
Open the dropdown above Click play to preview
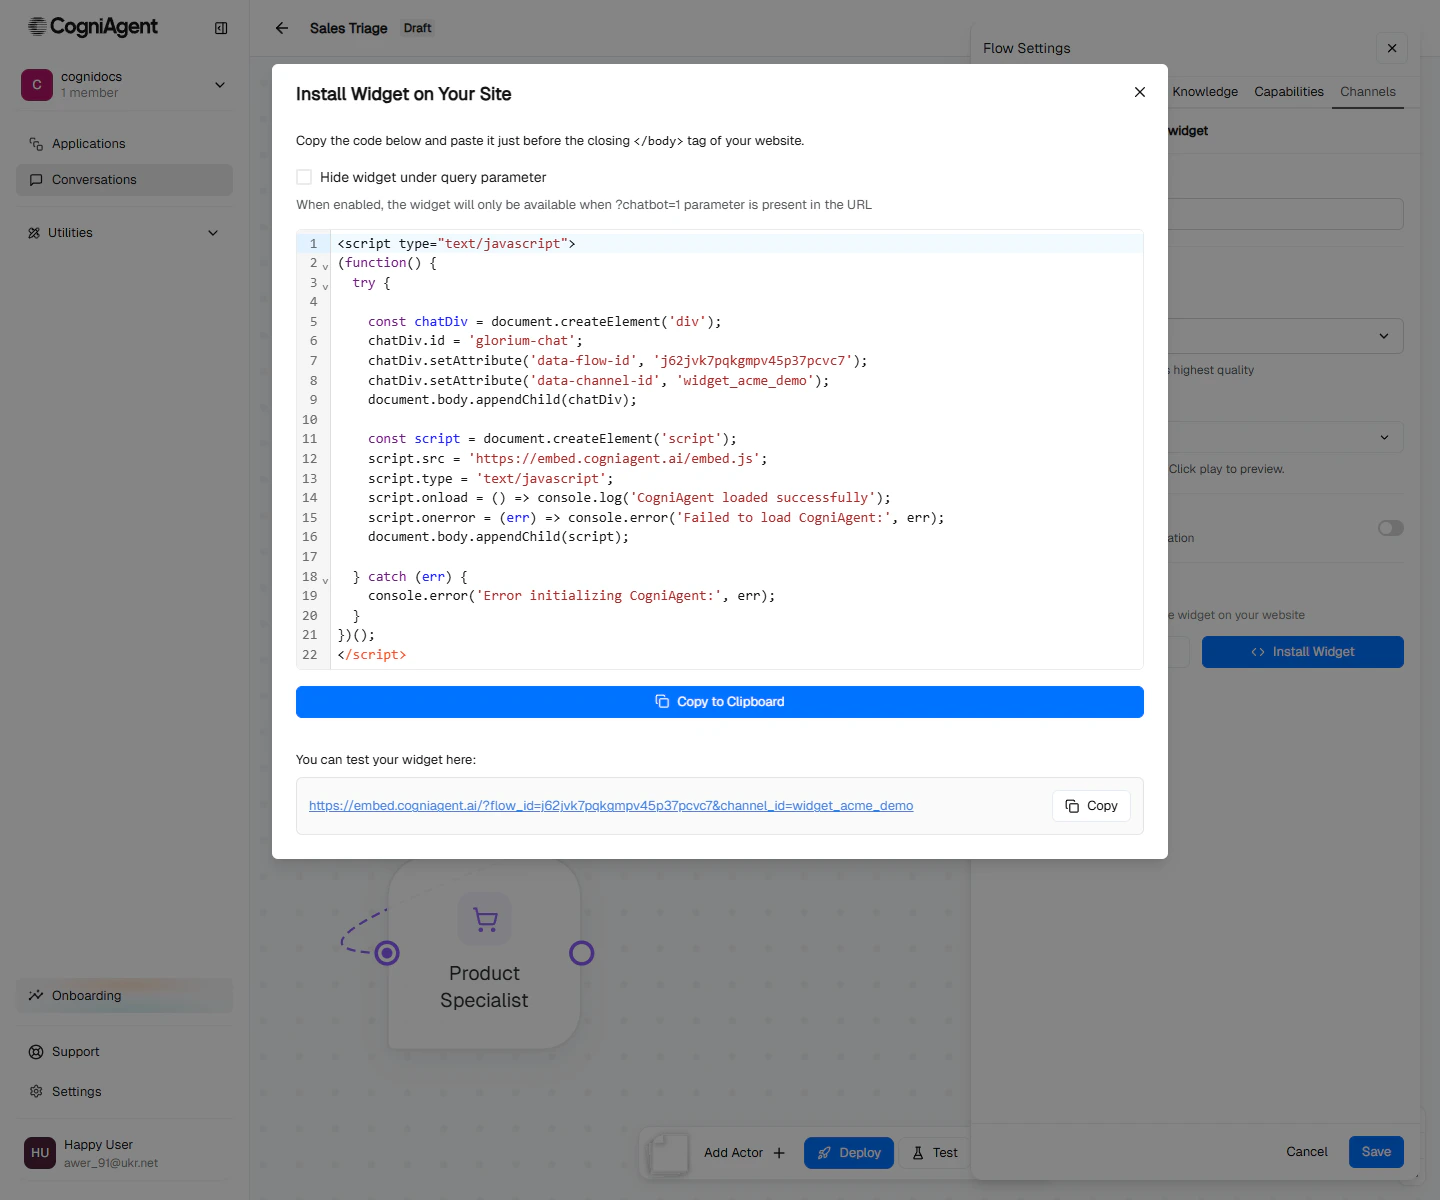tap(1286, 437)
